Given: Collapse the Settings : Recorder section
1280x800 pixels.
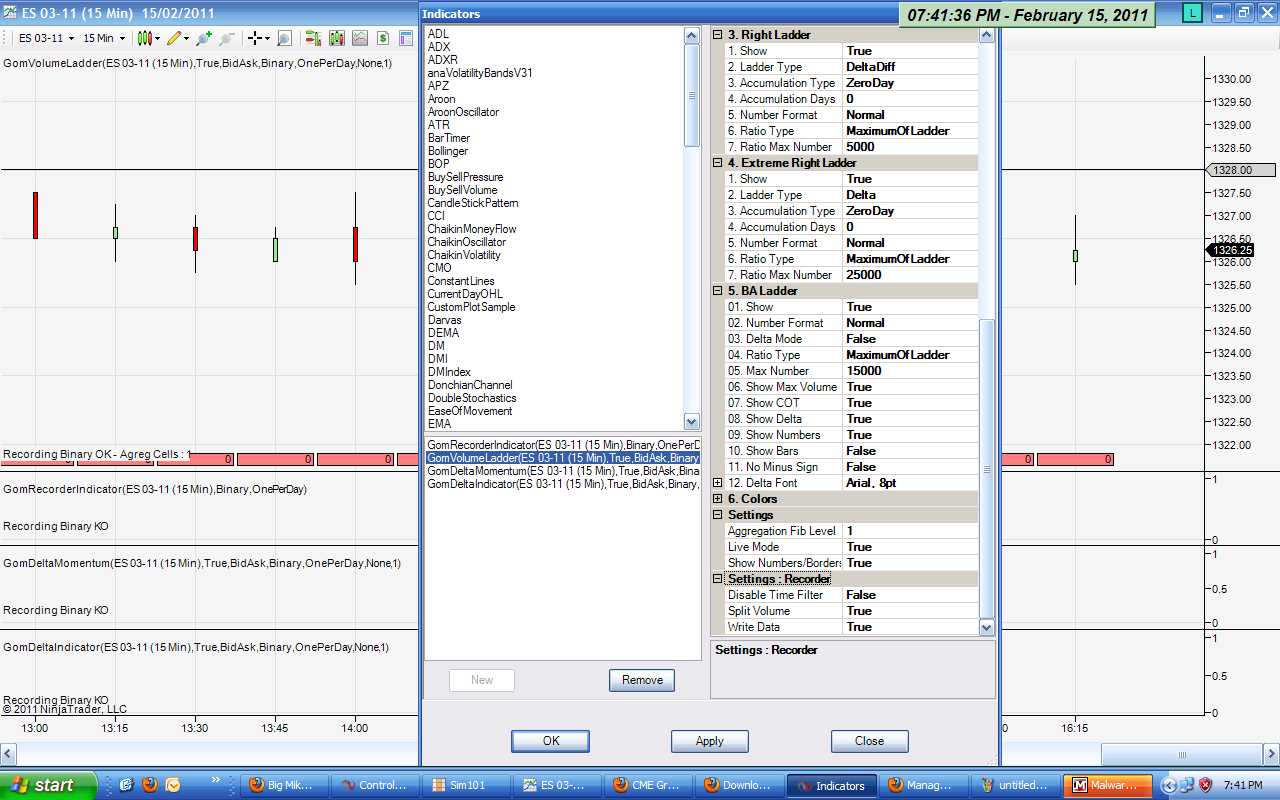Looking at the screenshot, I should [717, 579].
